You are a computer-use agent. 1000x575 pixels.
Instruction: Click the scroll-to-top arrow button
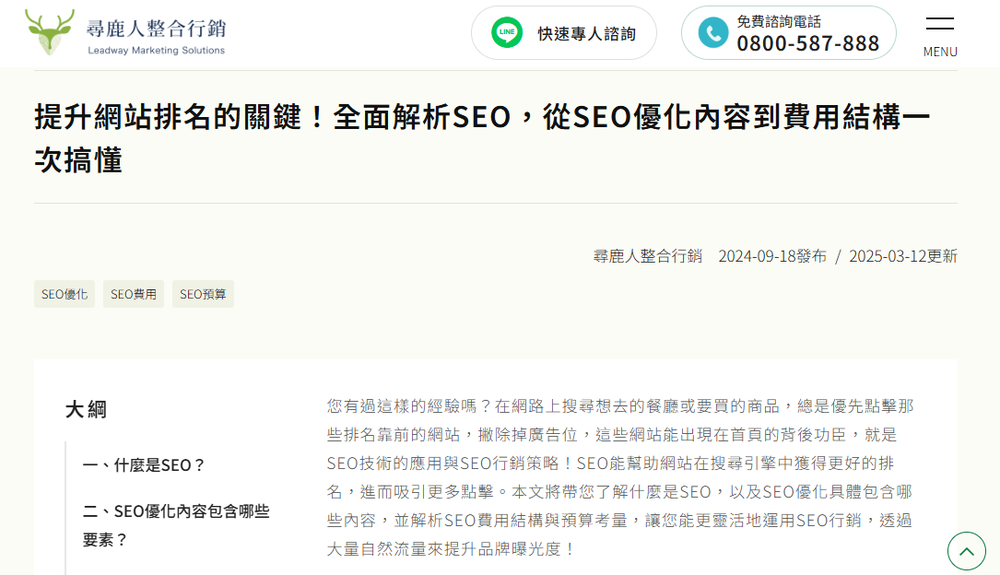pyautogui.click(x=966, y=551)
